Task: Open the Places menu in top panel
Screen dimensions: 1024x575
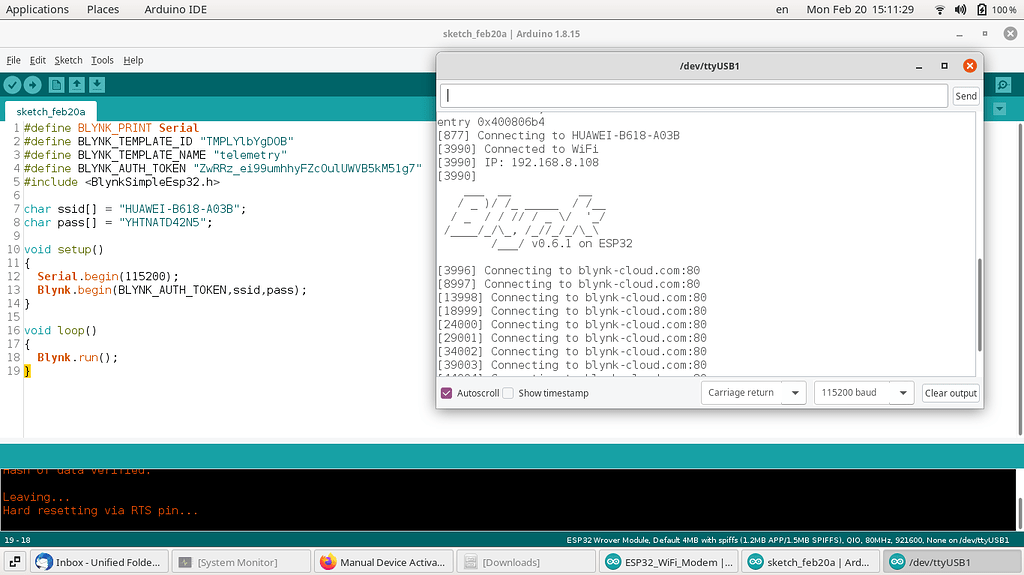Action: [103, 9]
